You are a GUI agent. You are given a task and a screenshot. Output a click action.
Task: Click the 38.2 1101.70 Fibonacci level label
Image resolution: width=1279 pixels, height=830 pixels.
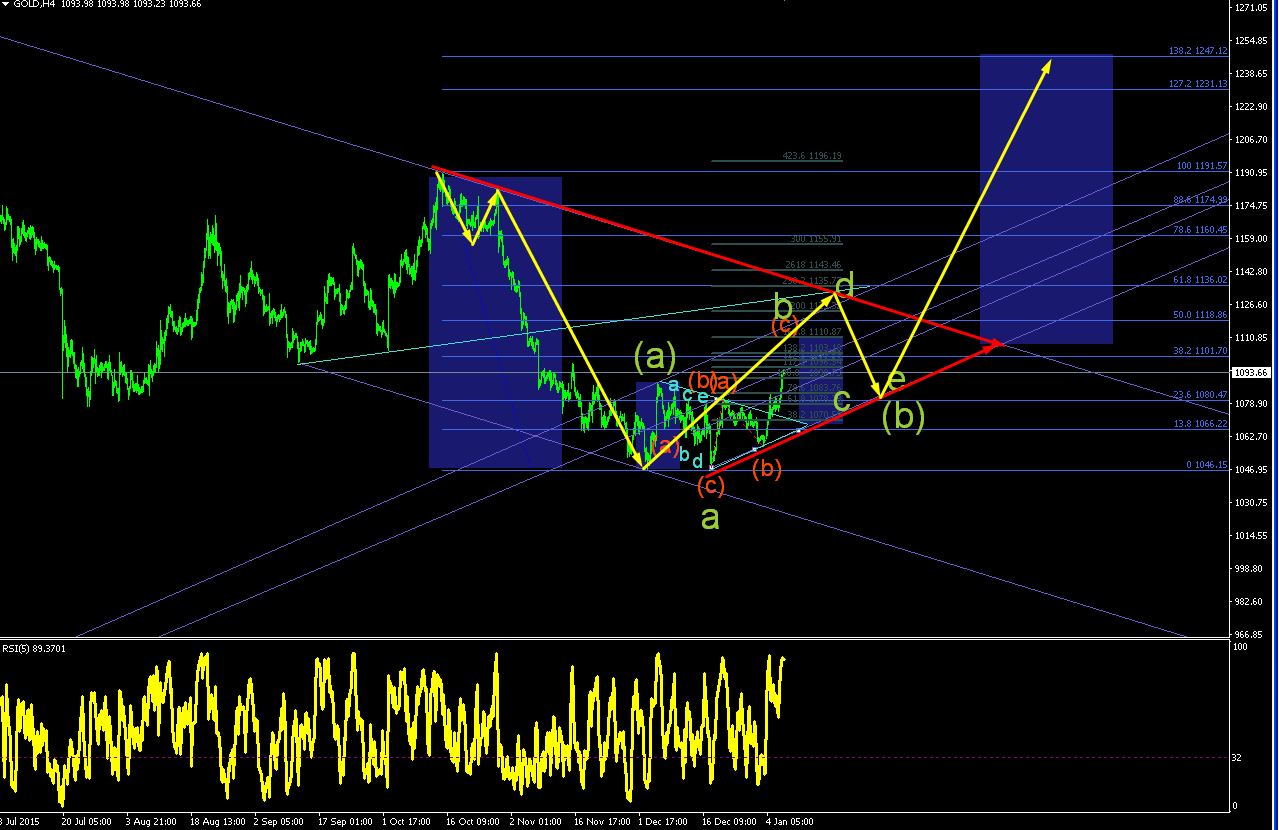(1200, 351)
